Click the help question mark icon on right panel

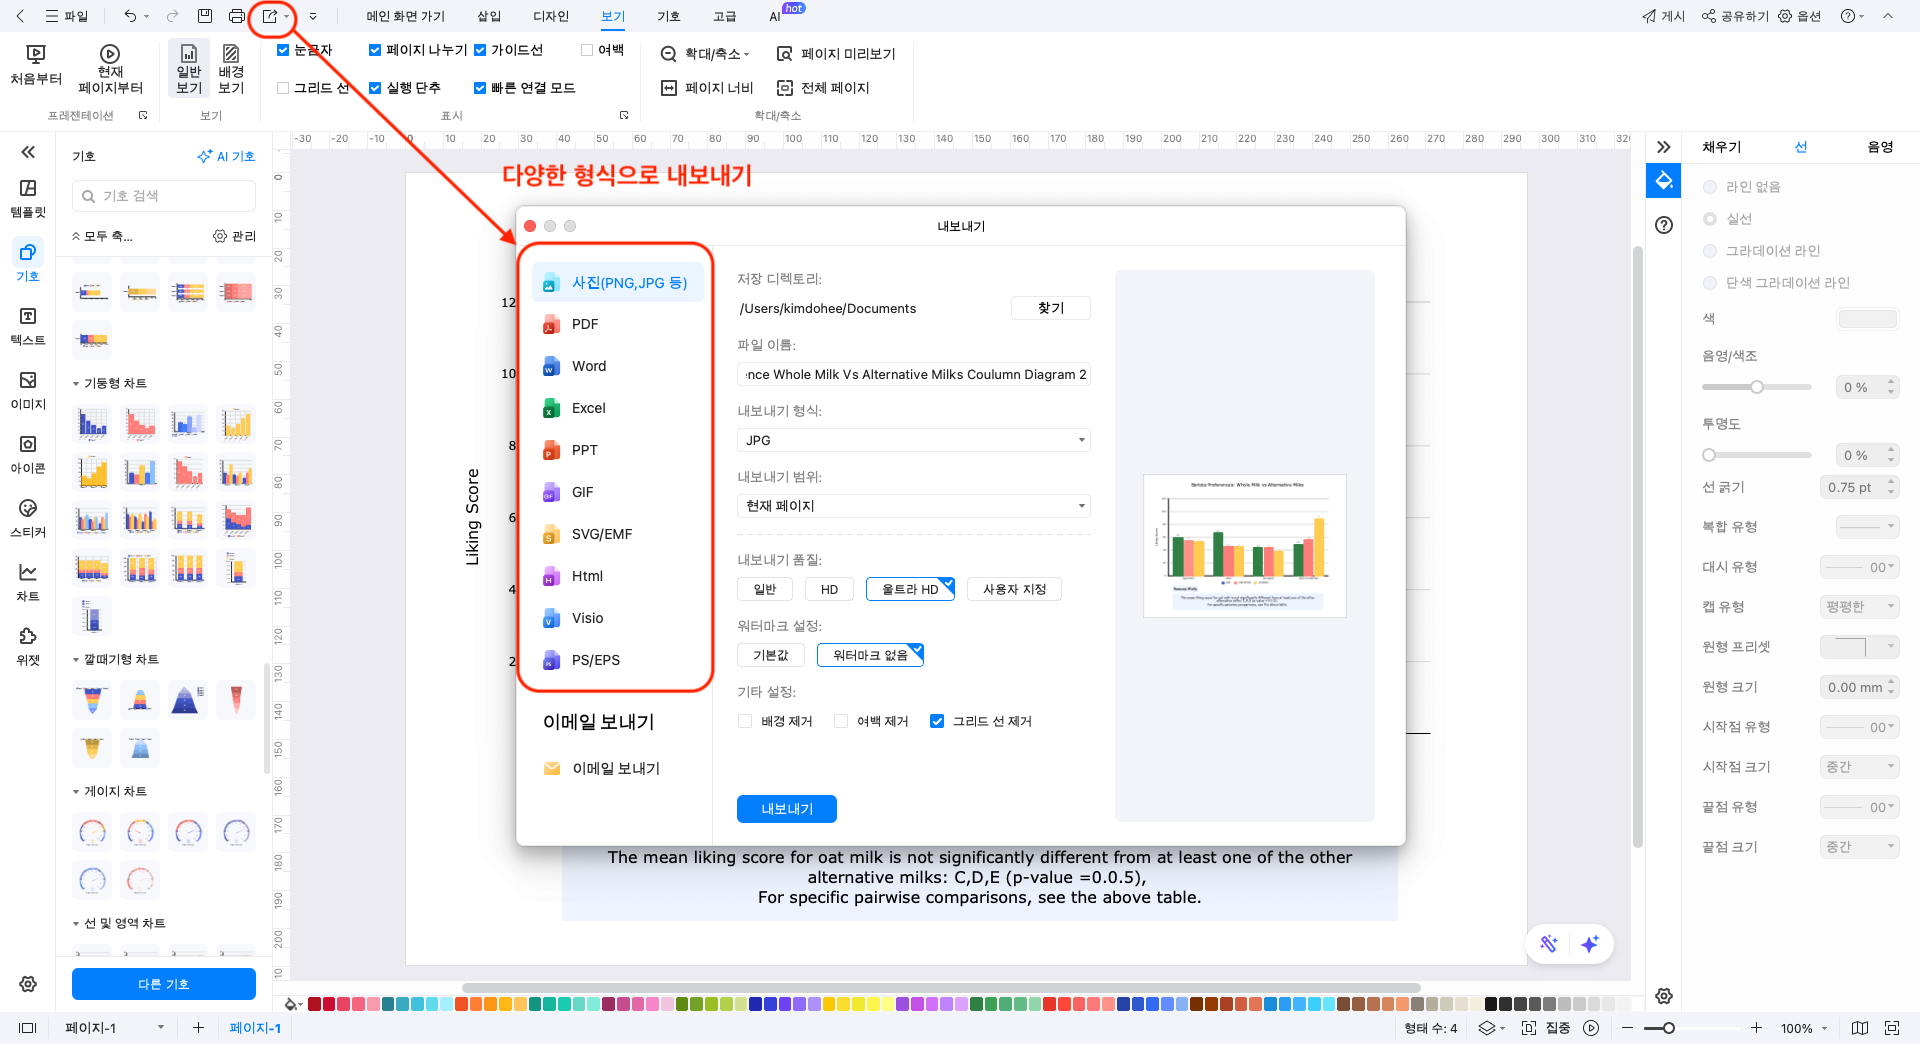click(1664, 225)
